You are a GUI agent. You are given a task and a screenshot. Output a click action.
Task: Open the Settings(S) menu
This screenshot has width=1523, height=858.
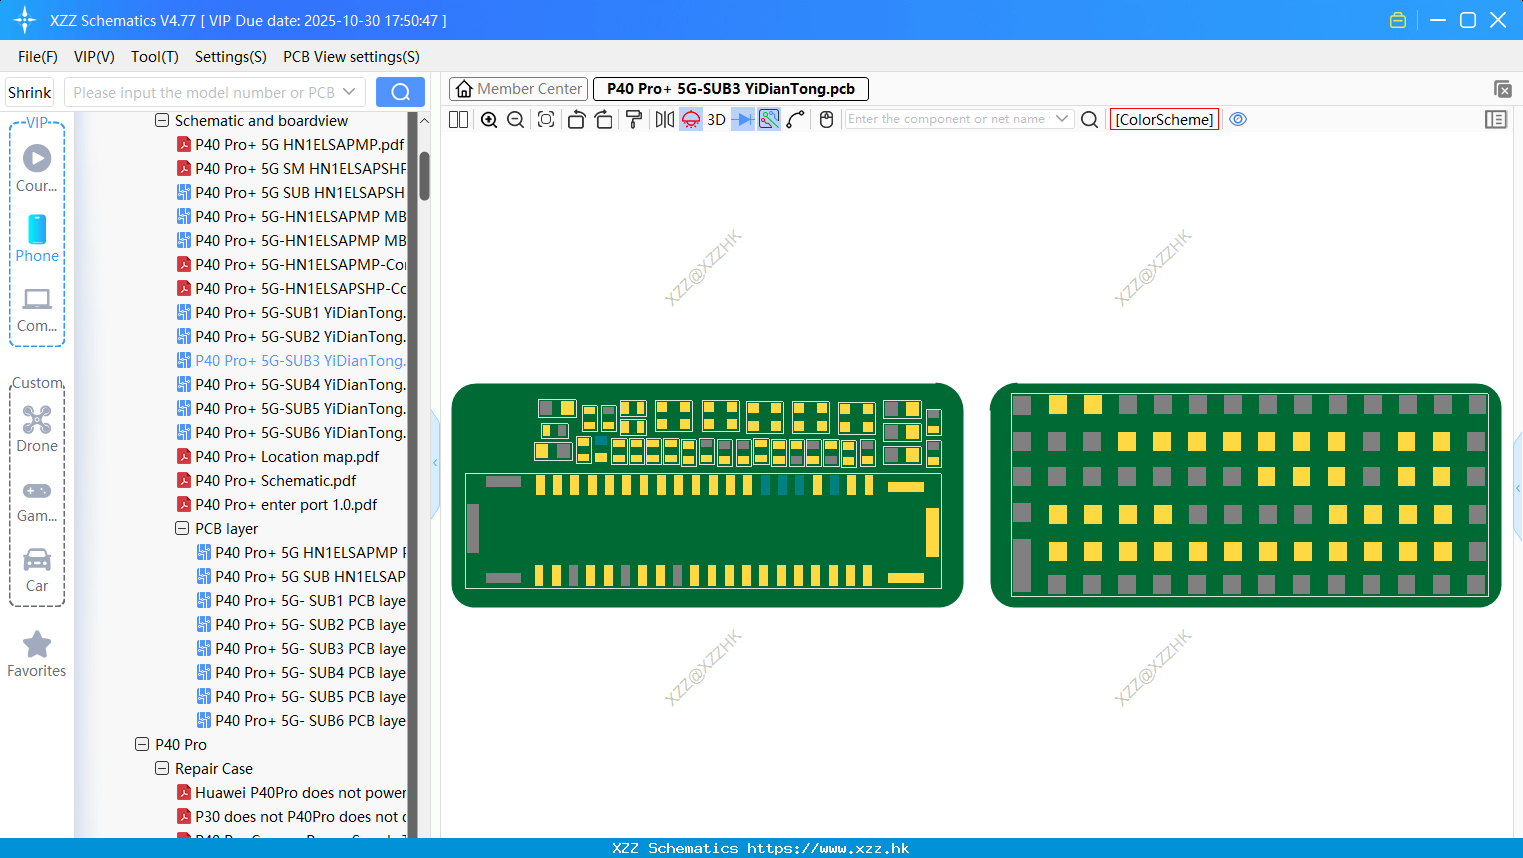coord(231,57)
